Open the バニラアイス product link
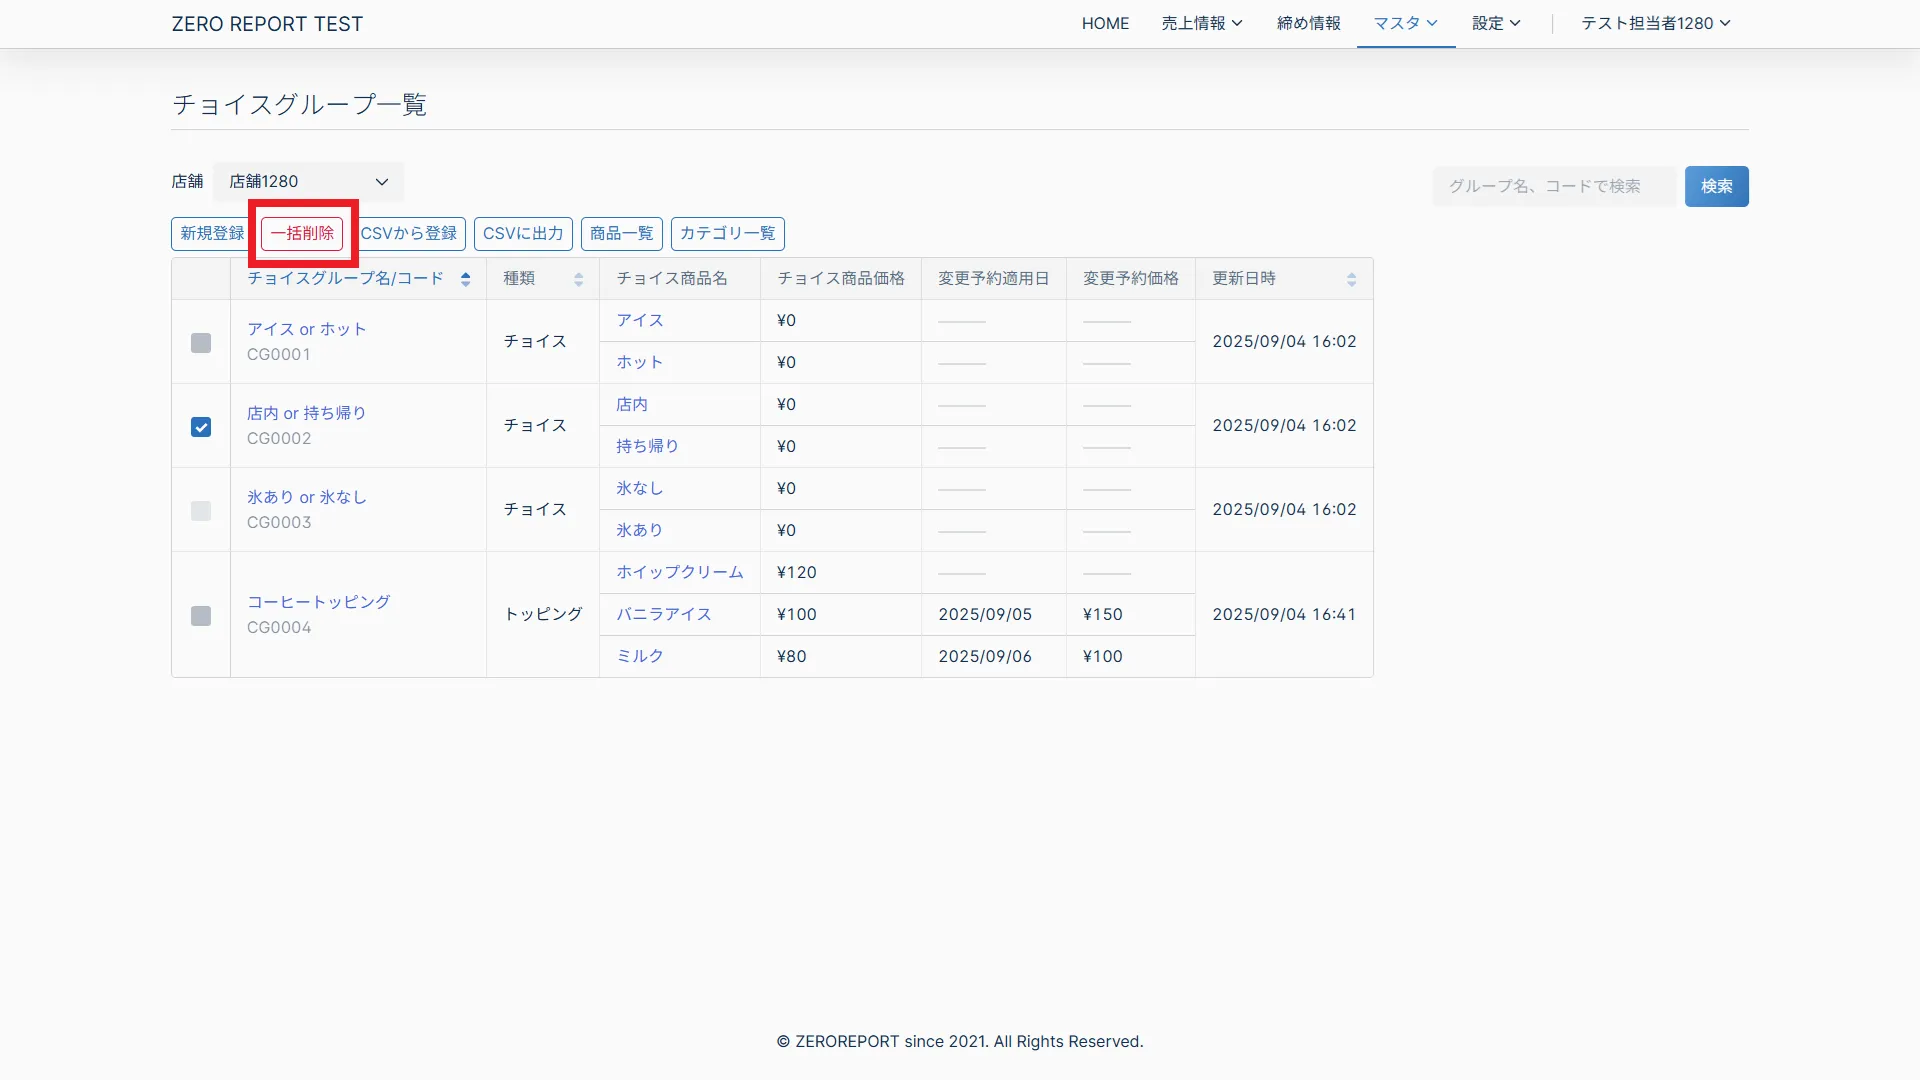Screen dimensions: 1920x1080 coord(663,614)
